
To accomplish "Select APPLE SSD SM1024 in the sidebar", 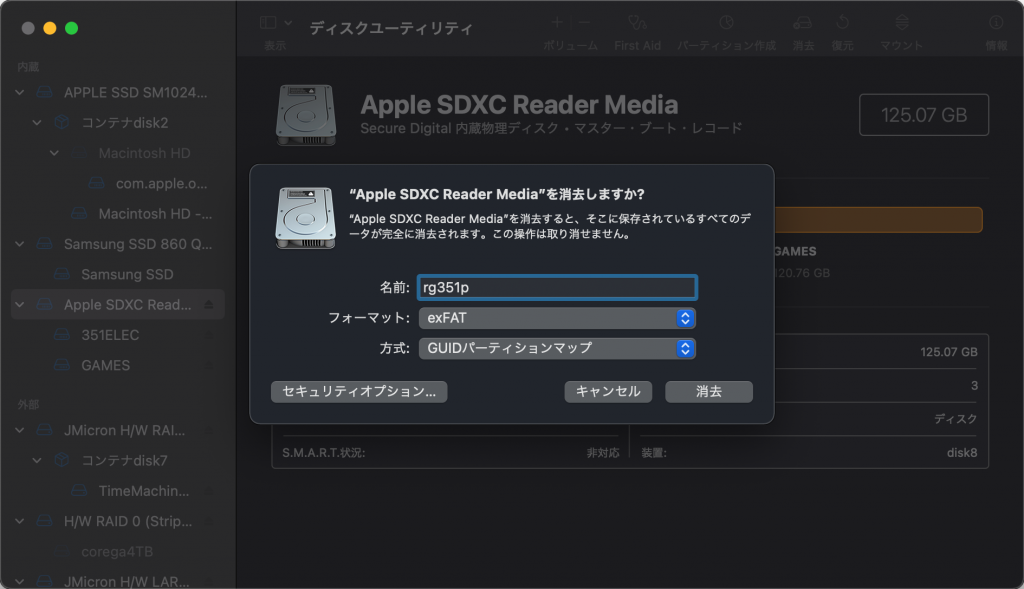I will [135, 93].
